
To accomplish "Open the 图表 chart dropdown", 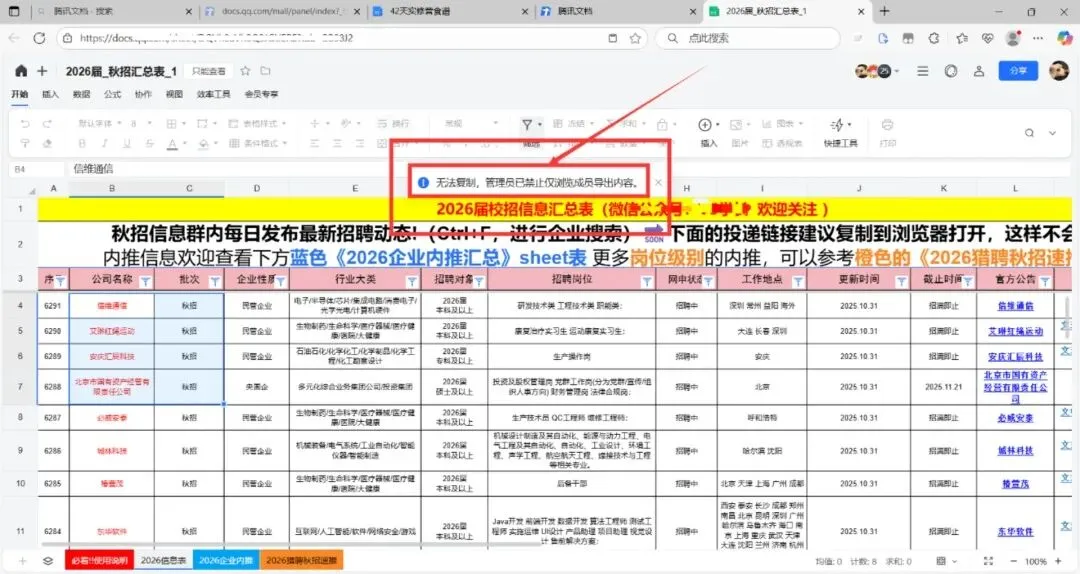I will pos(782,124).
